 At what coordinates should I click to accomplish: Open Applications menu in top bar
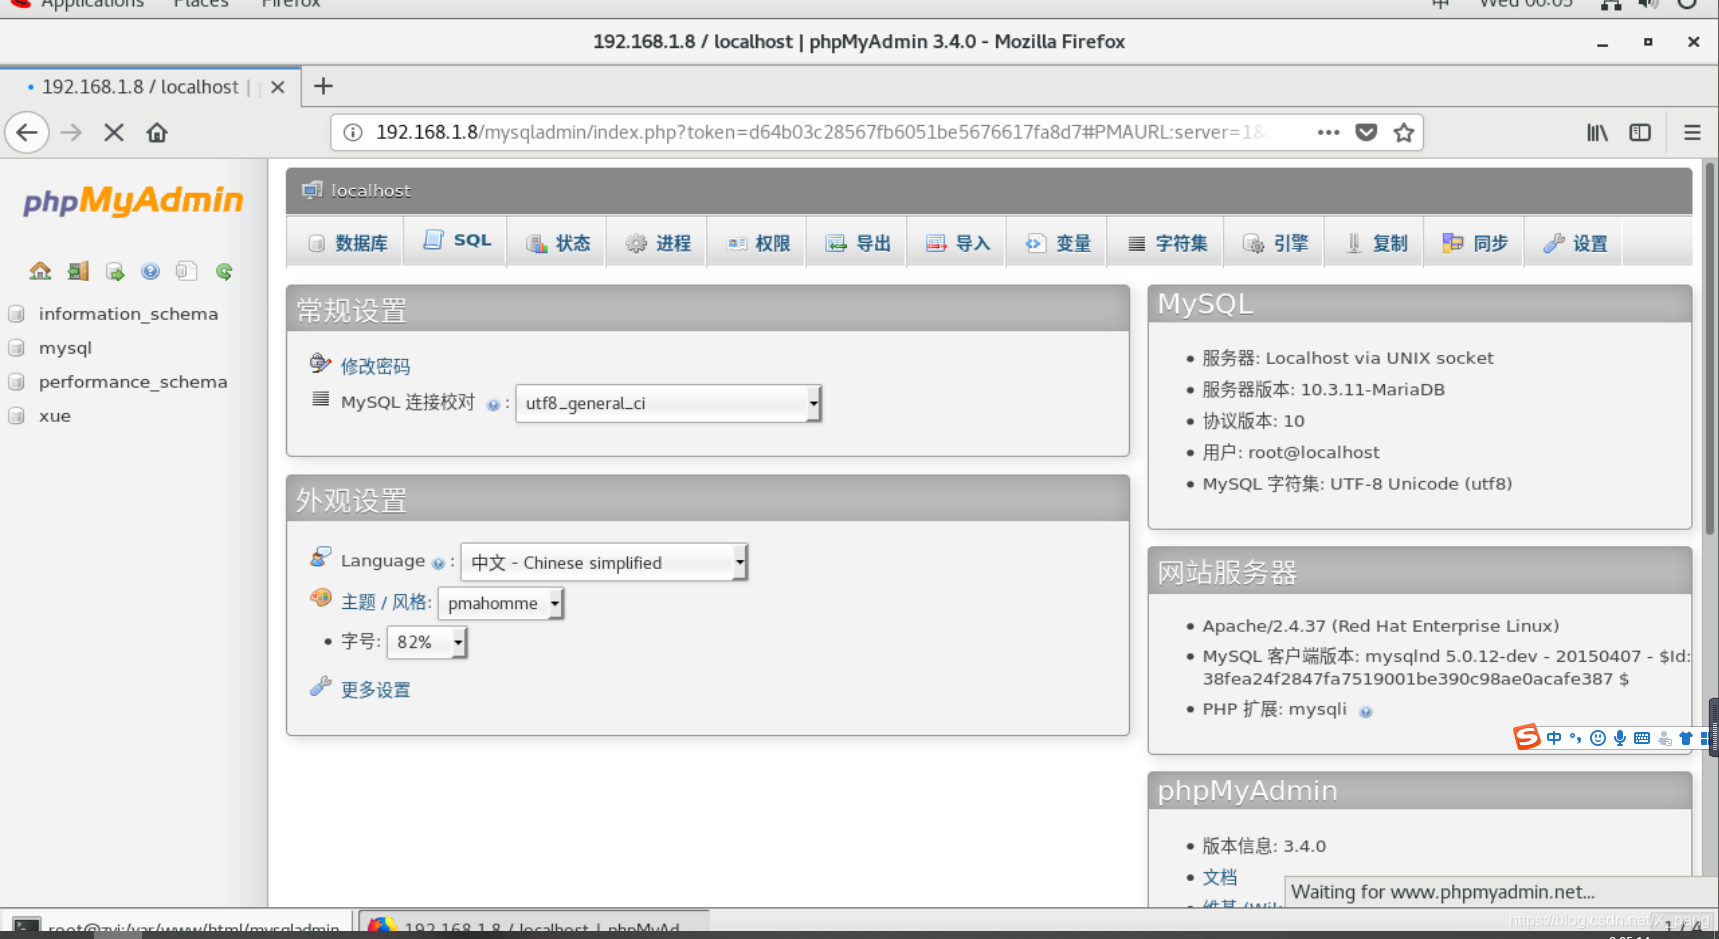[x=92, y=4]
